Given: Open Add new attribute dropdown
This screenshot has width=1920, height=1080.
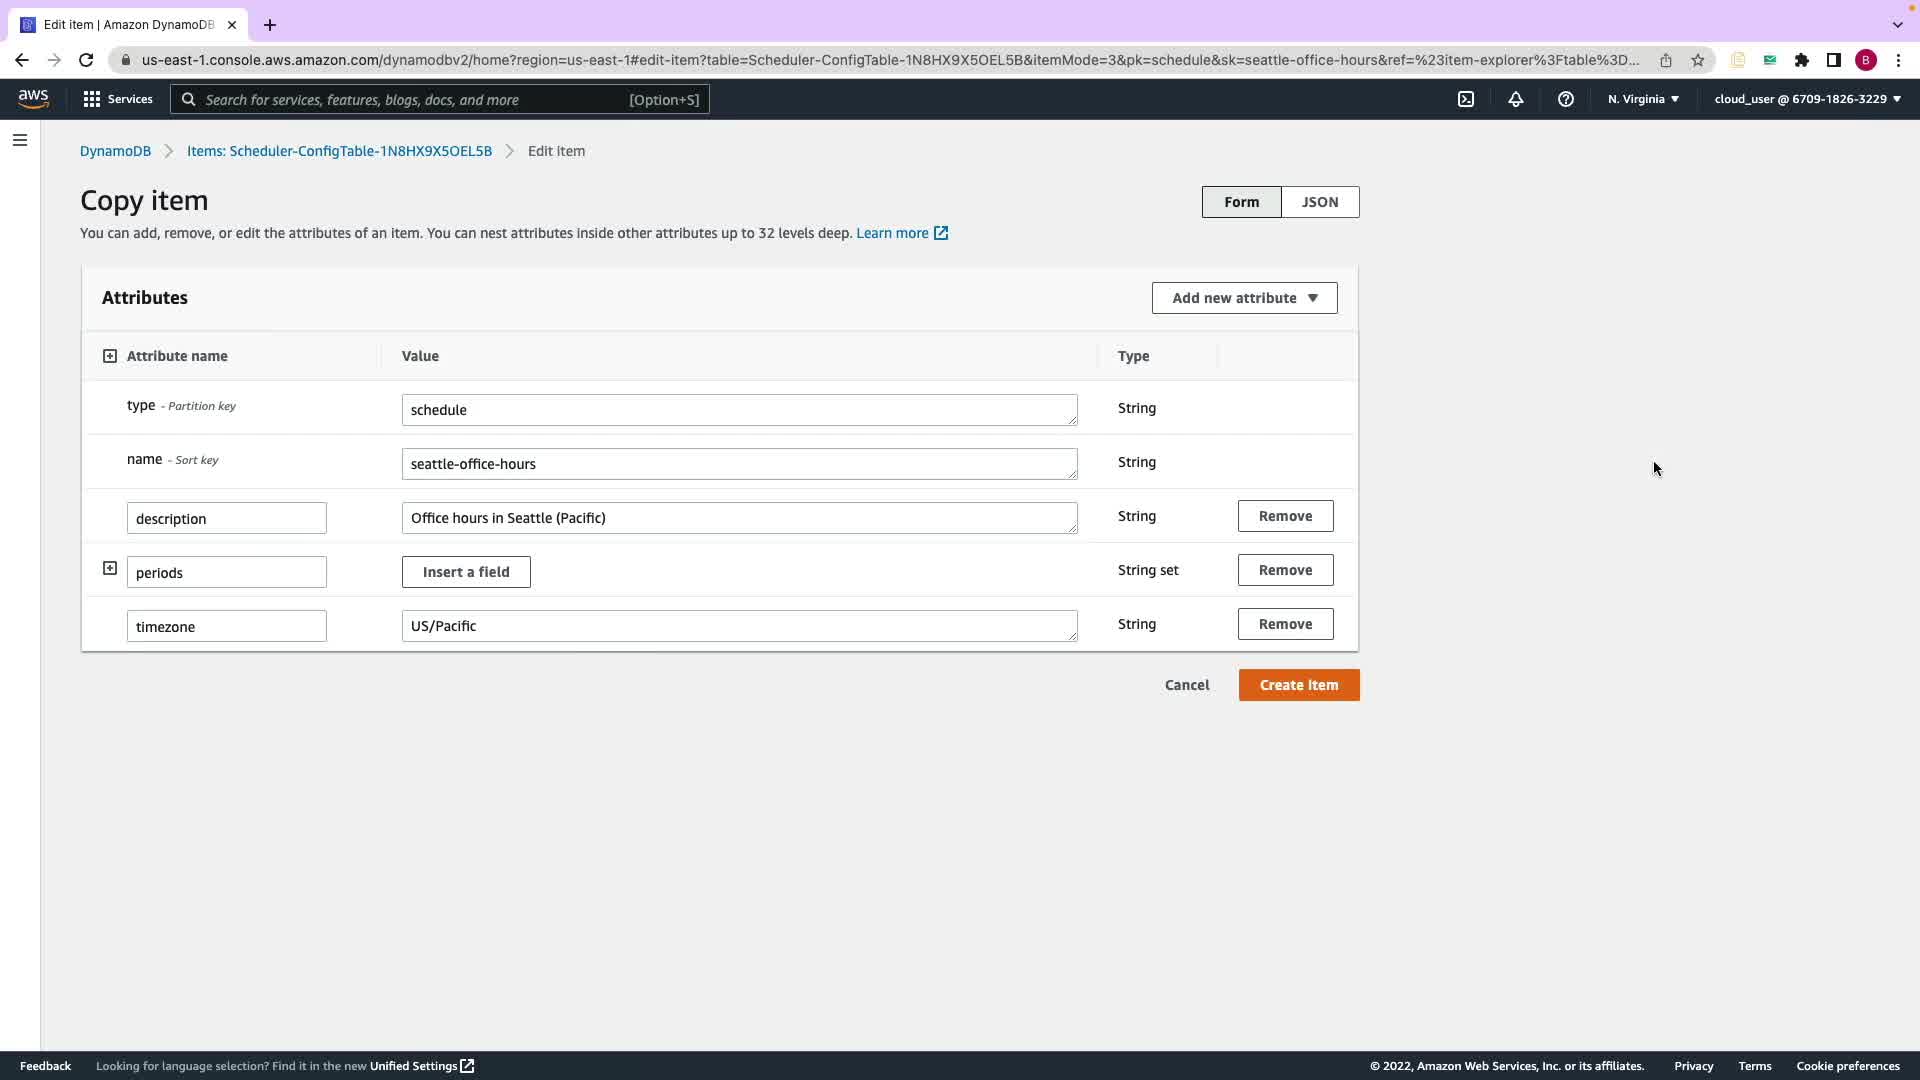Looking at the screenshot, I should (1244, 298).
